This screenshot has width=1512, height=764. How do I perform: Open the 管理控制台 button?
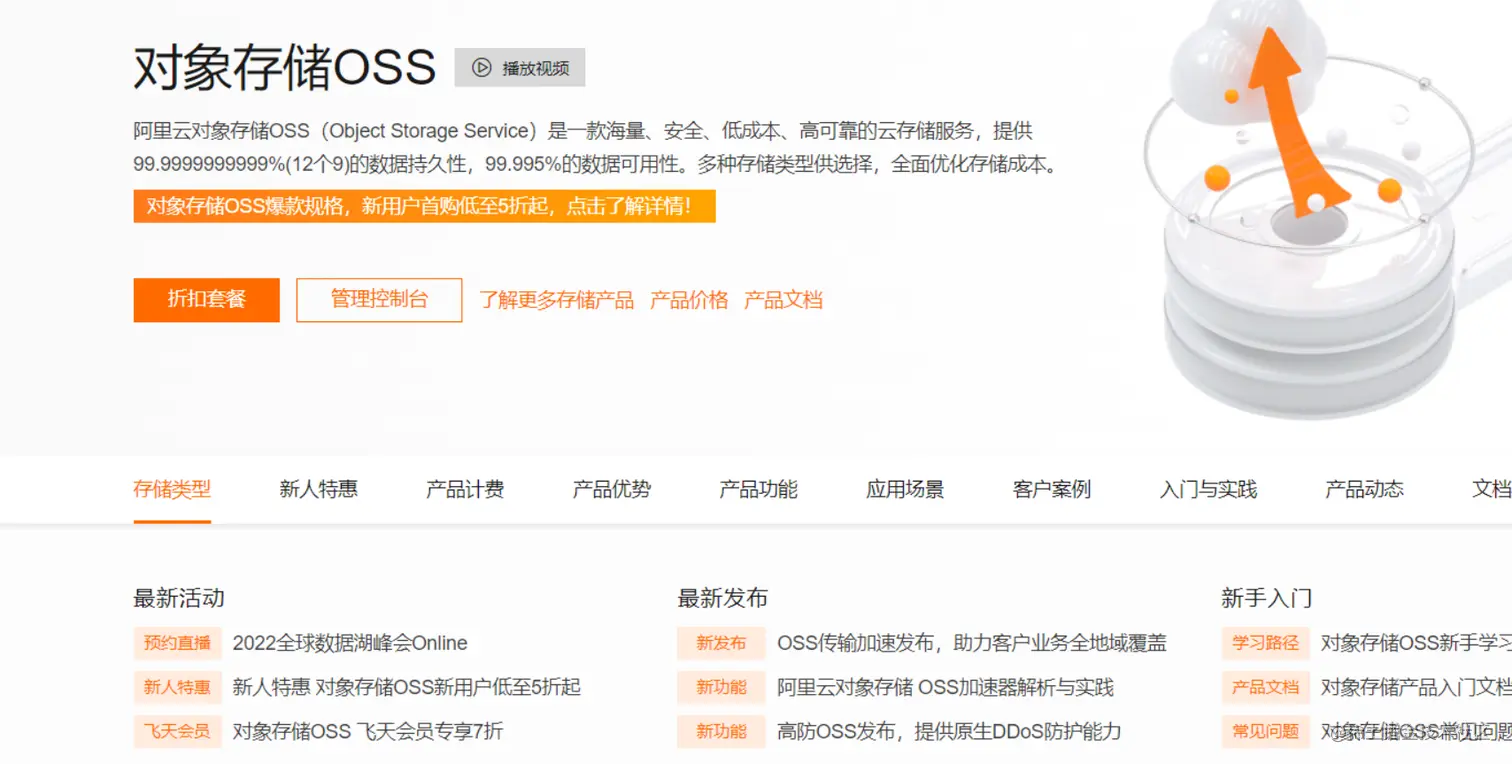[x=379, y=300]
